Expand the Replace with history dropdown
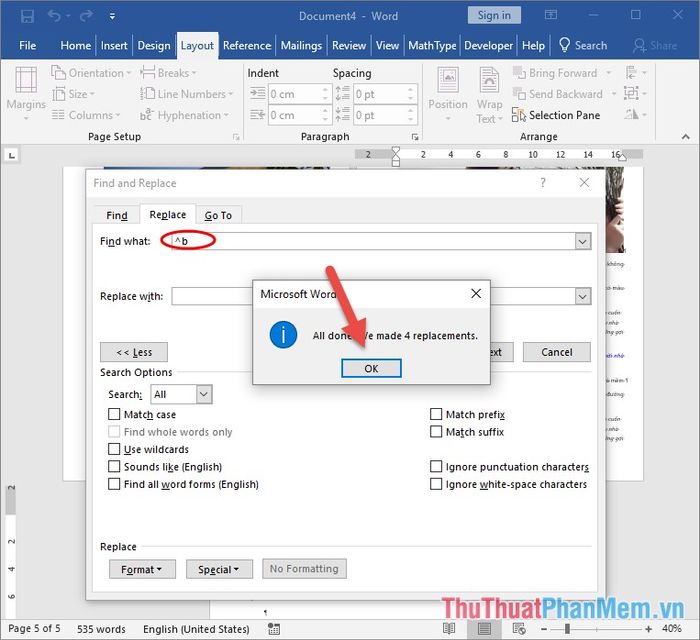The height and width of the screenshot is (640, 700). 583,296
